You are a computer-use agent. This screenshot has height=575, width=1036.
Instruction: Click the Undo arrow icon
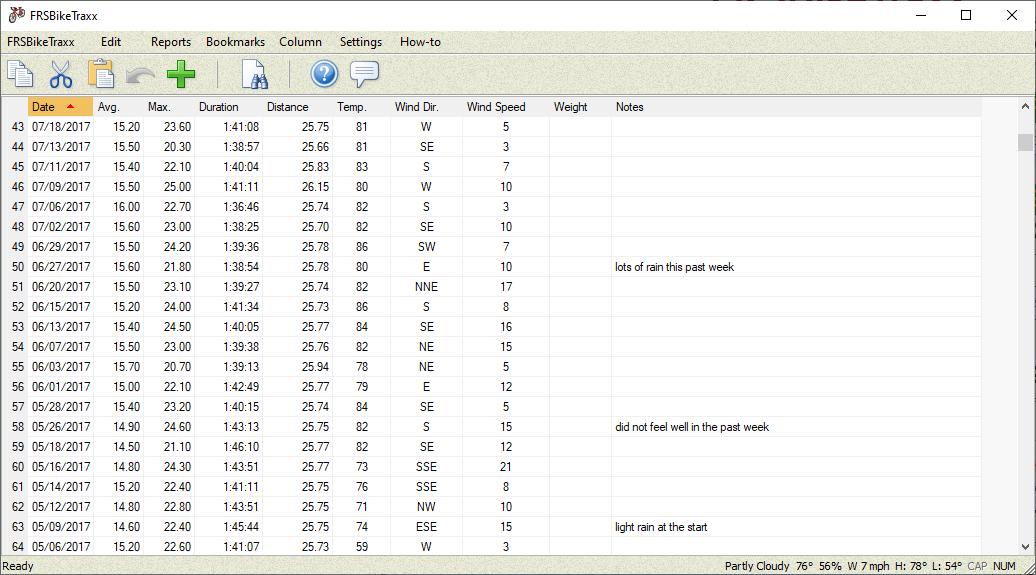(x=141, y=74)
